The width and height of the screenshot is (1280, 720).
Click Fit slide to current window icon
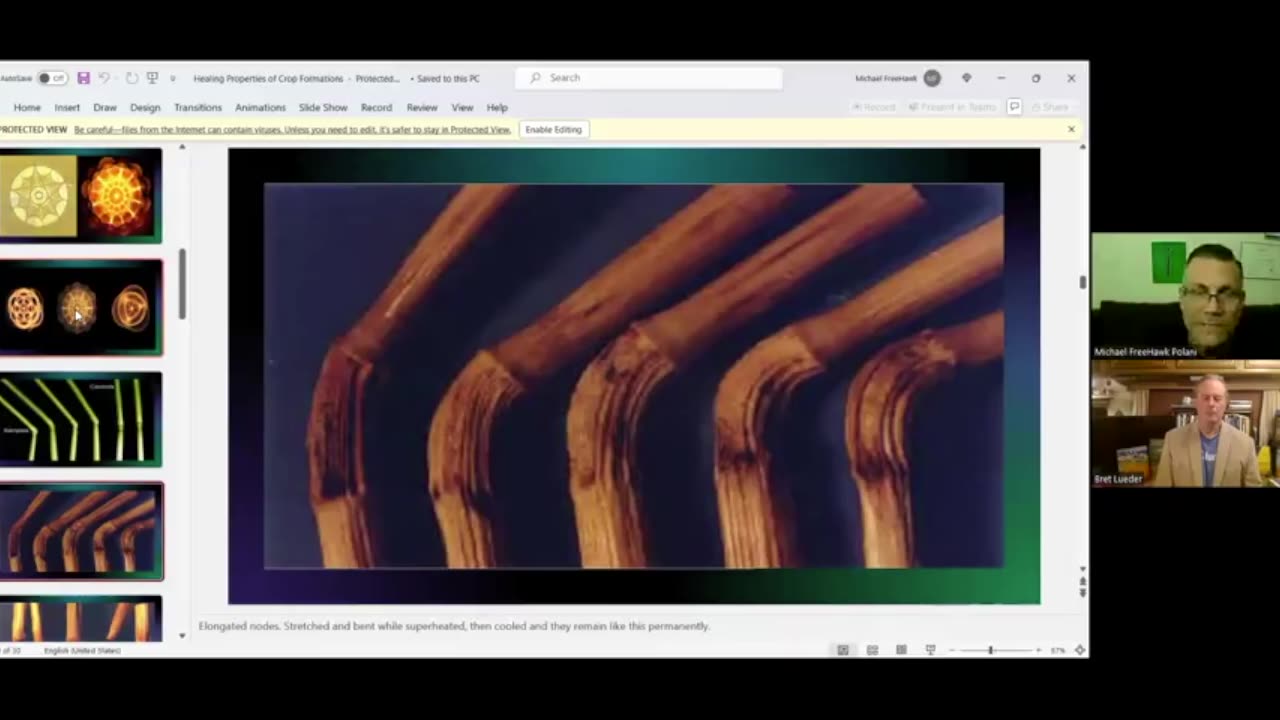(x=1079, y=650)
